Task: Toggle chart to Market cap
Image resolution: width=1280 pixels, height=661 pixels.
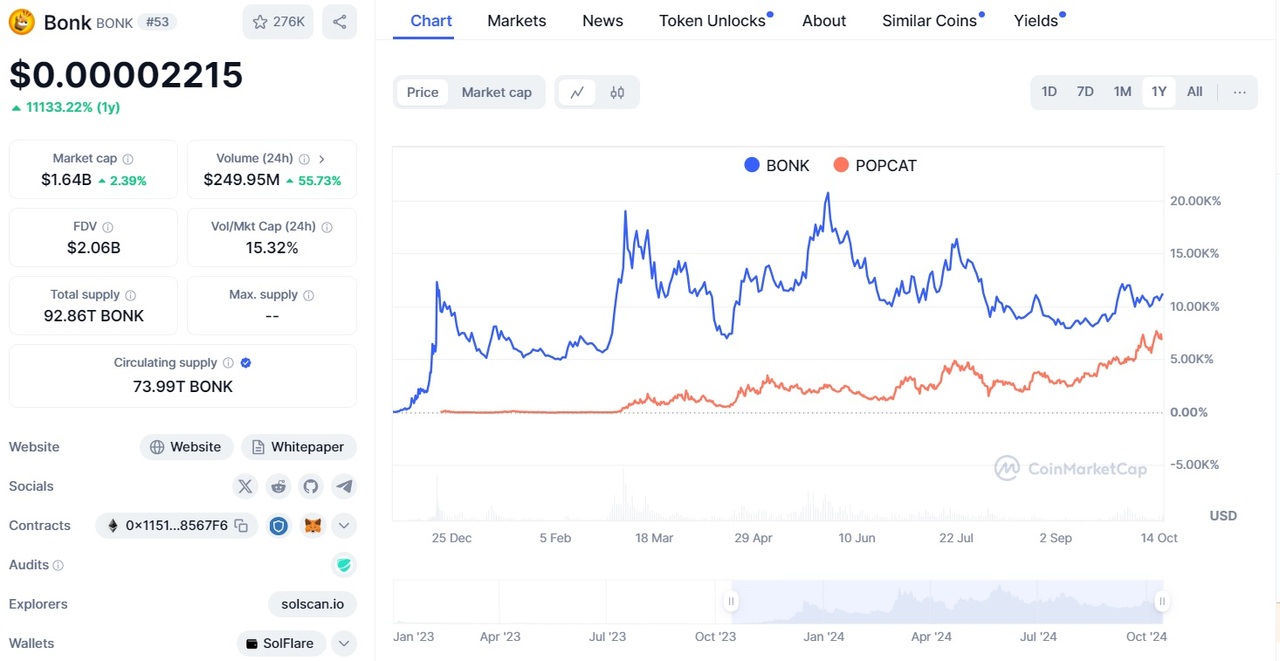Action: pos(496,92)
